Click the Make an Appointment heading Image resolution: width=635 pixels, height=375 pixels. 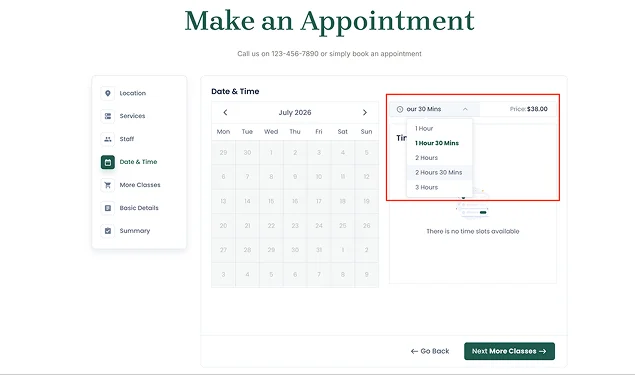[x=329, y=21]
